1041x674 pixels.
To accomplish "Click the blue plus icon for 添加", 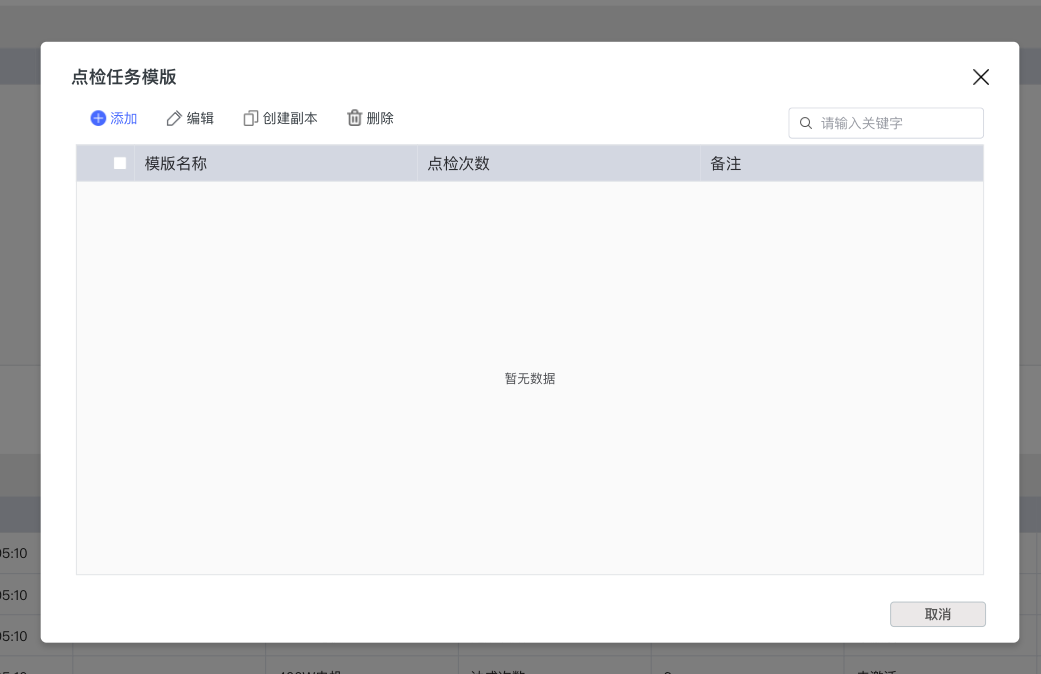I will coord(98,118).
